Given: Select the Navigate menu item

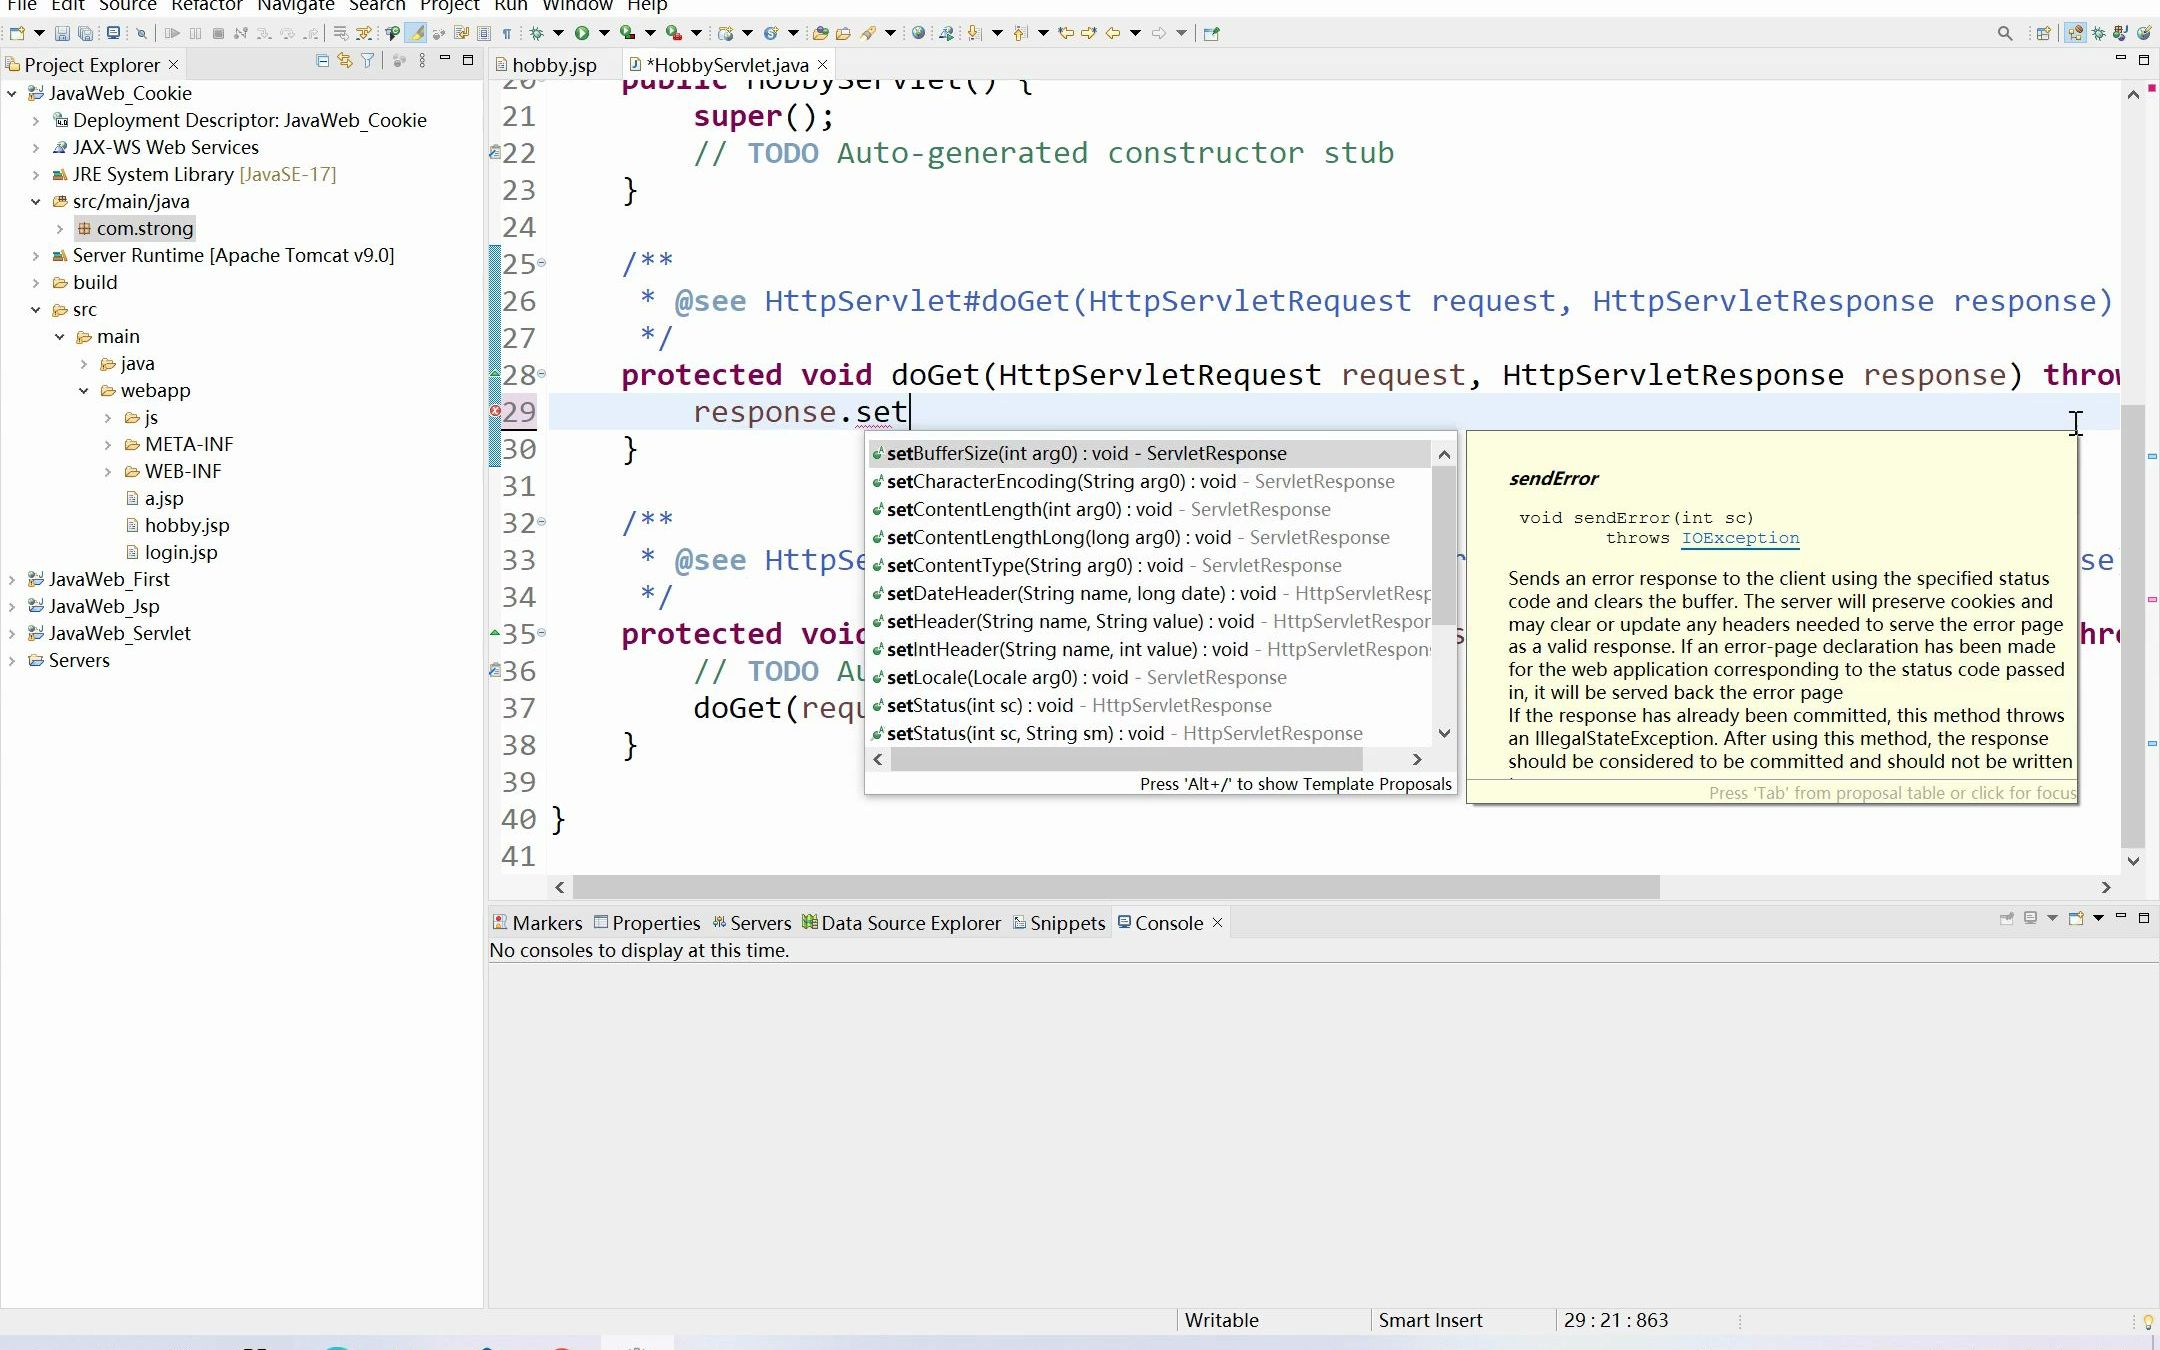Looking at the screenshot, I should (x=297, y=6).
